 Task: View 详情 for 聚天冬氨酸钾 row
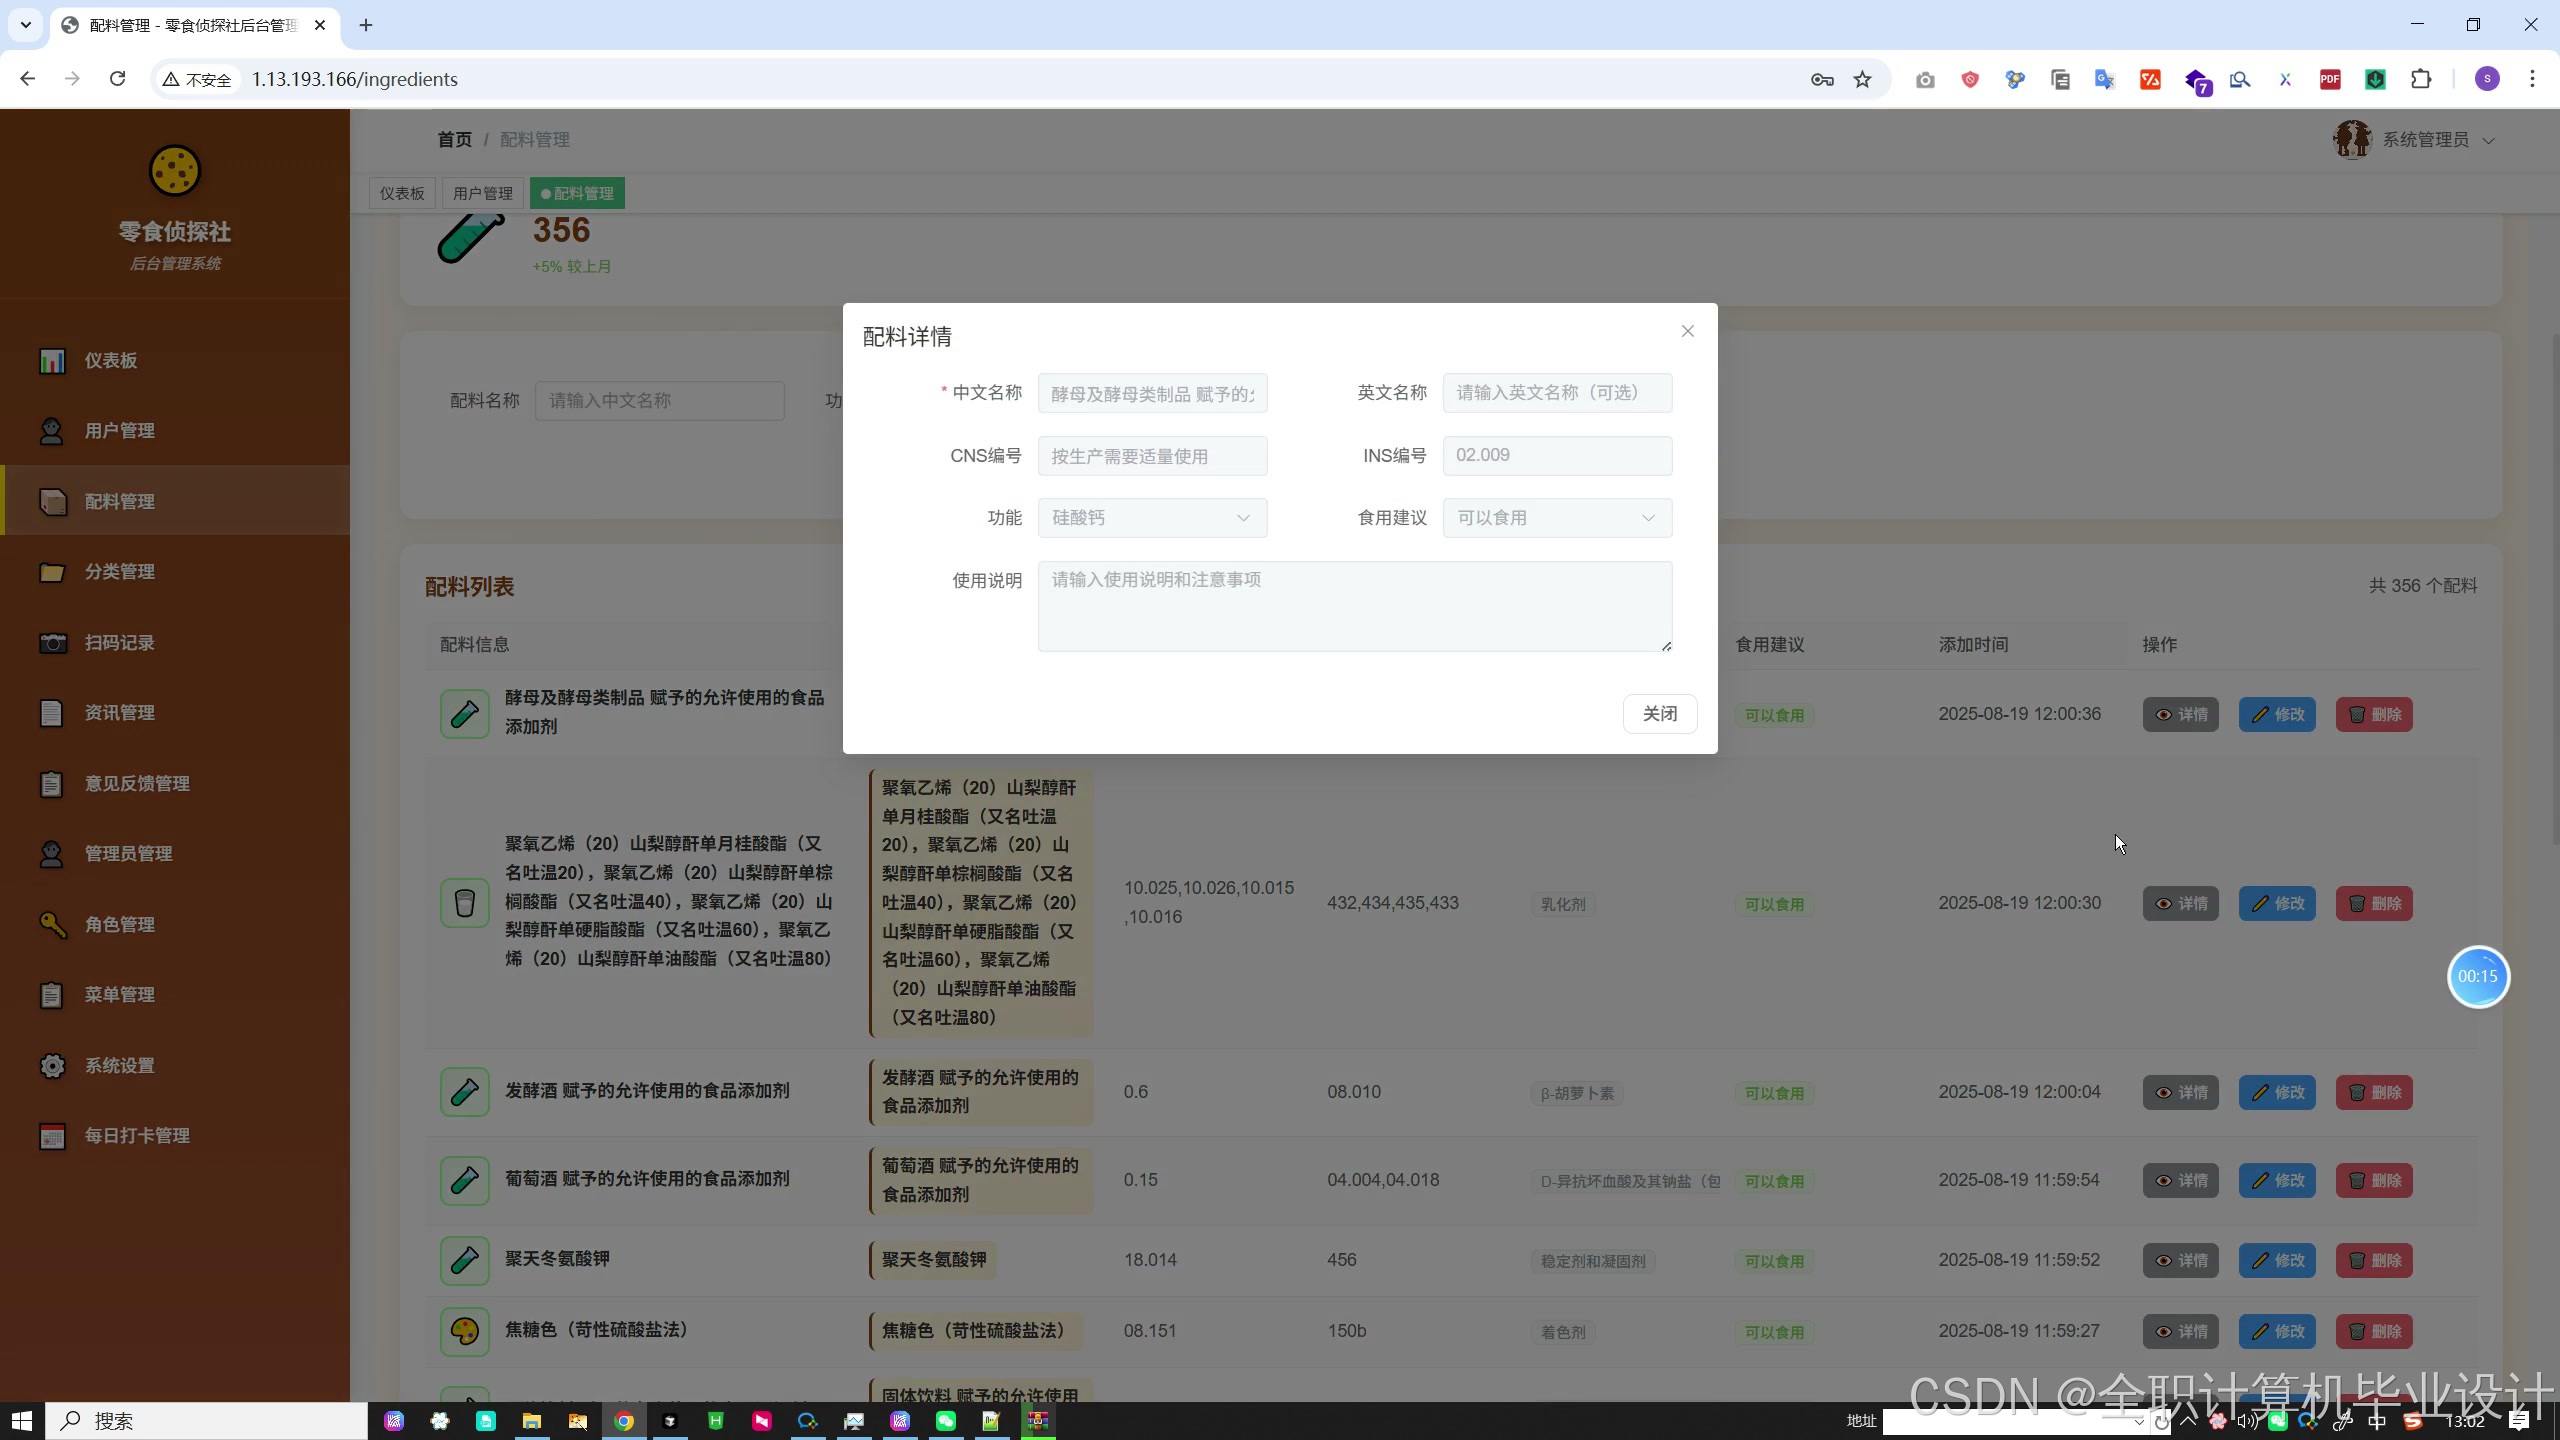tap(2180, 1260)
